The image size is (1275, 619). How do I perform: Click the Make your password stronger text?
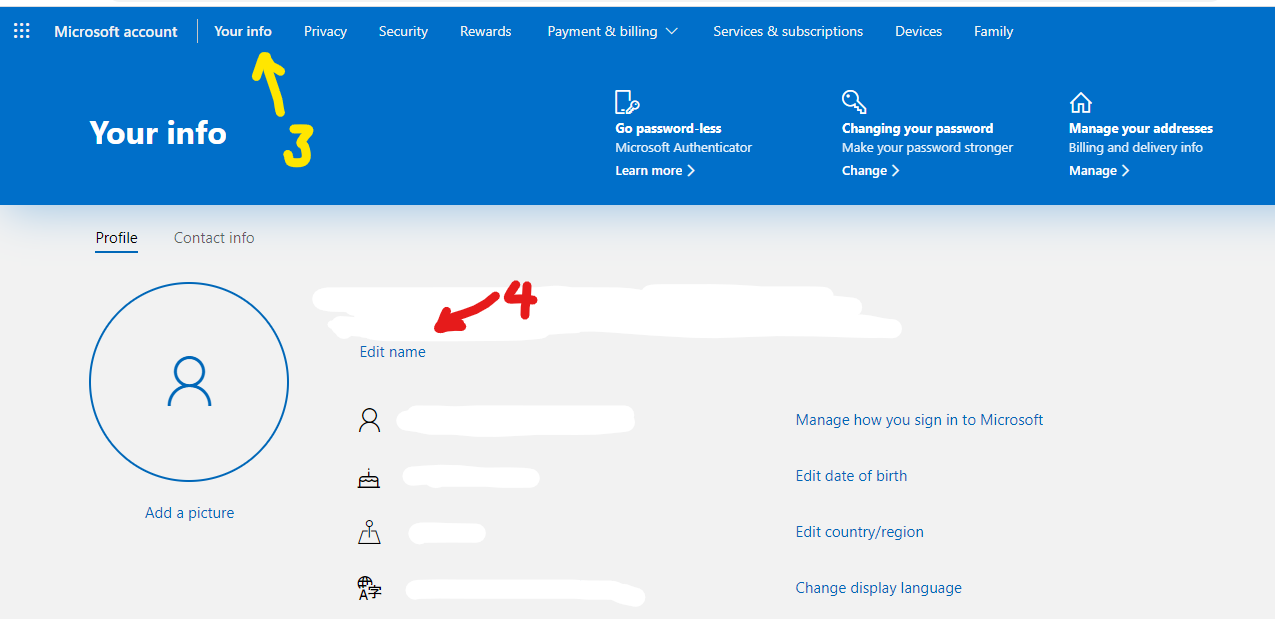(928, 147)
